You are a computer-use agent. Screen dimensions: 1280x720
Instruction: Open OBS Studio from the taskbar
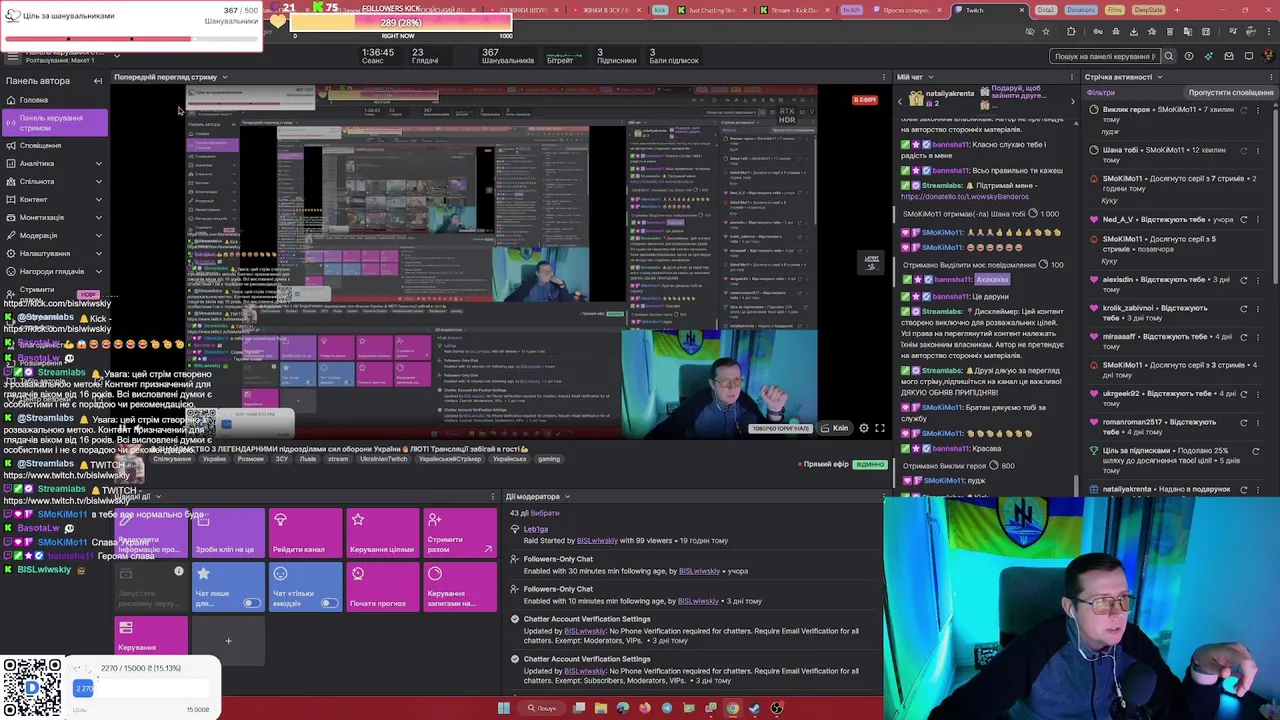(777, 708)
